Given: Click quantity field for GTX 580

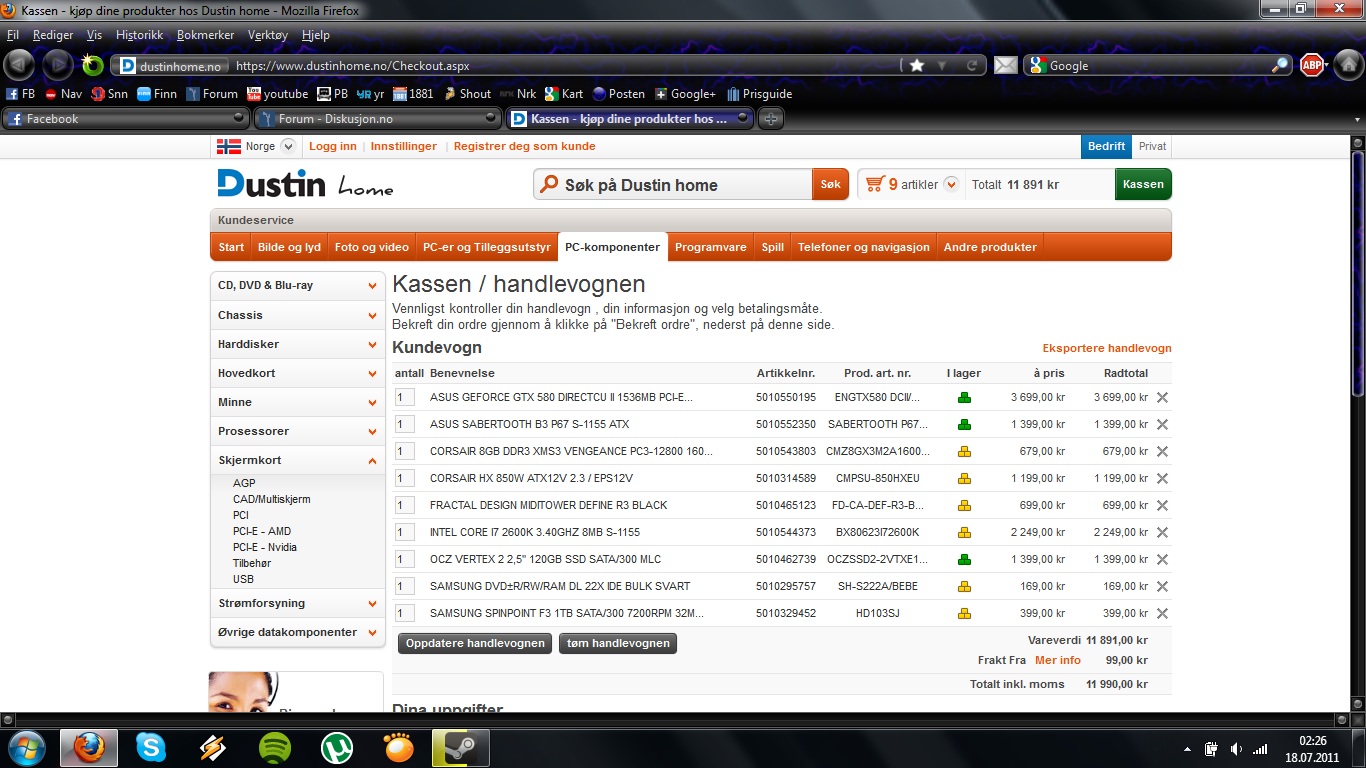Looking at the screenshot, I should click(x=404, y=397).
